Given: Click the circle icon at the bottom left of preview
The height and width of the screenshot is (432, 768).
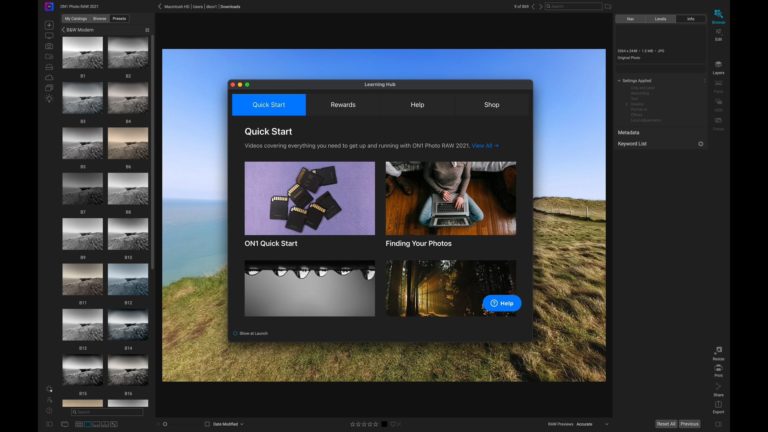Looking at the screenshot, I should (x=165, y=424).
